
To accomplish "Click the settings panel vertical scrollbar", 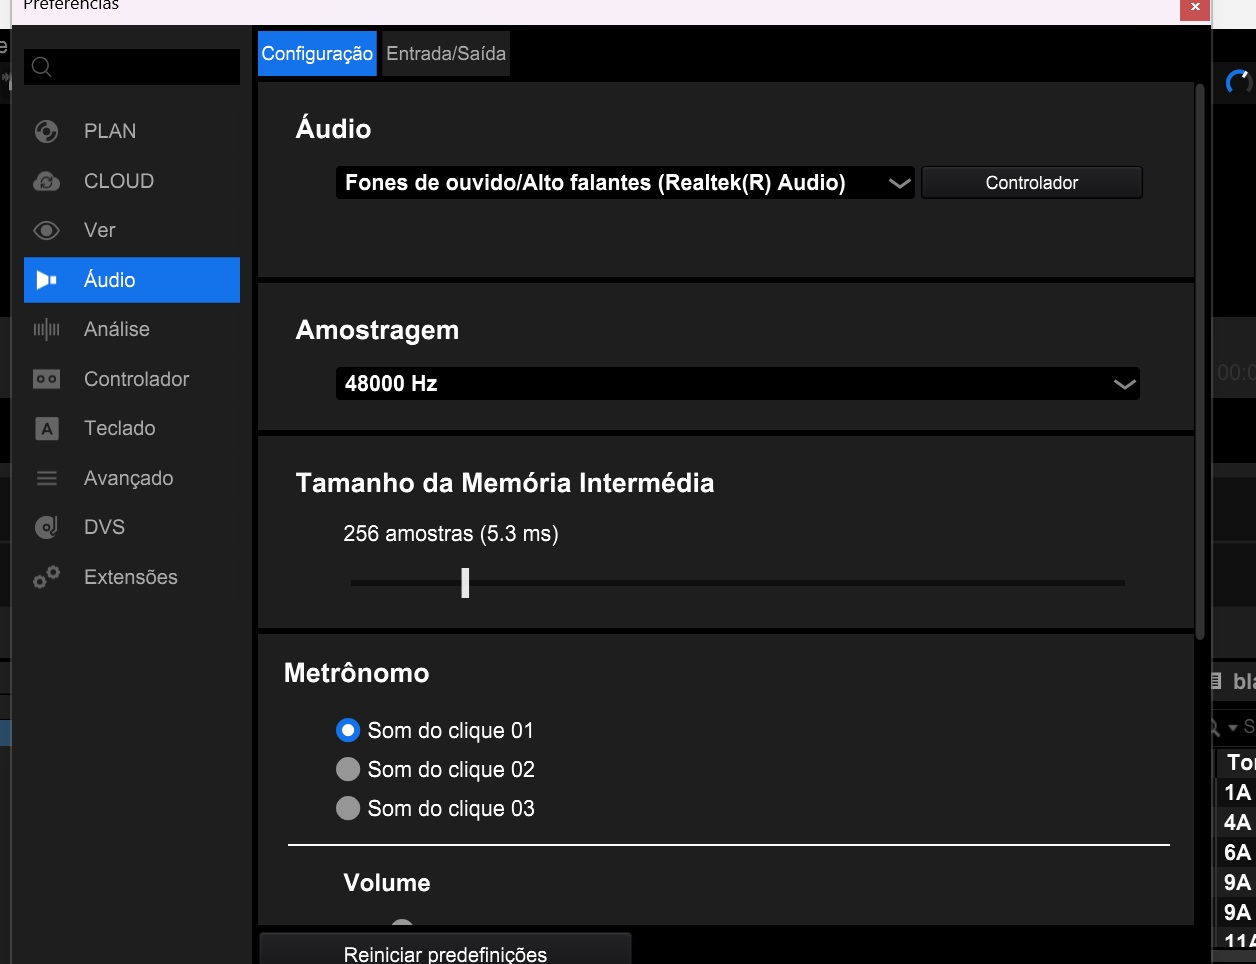I will pyautogui.click(x=1200, y=362).
